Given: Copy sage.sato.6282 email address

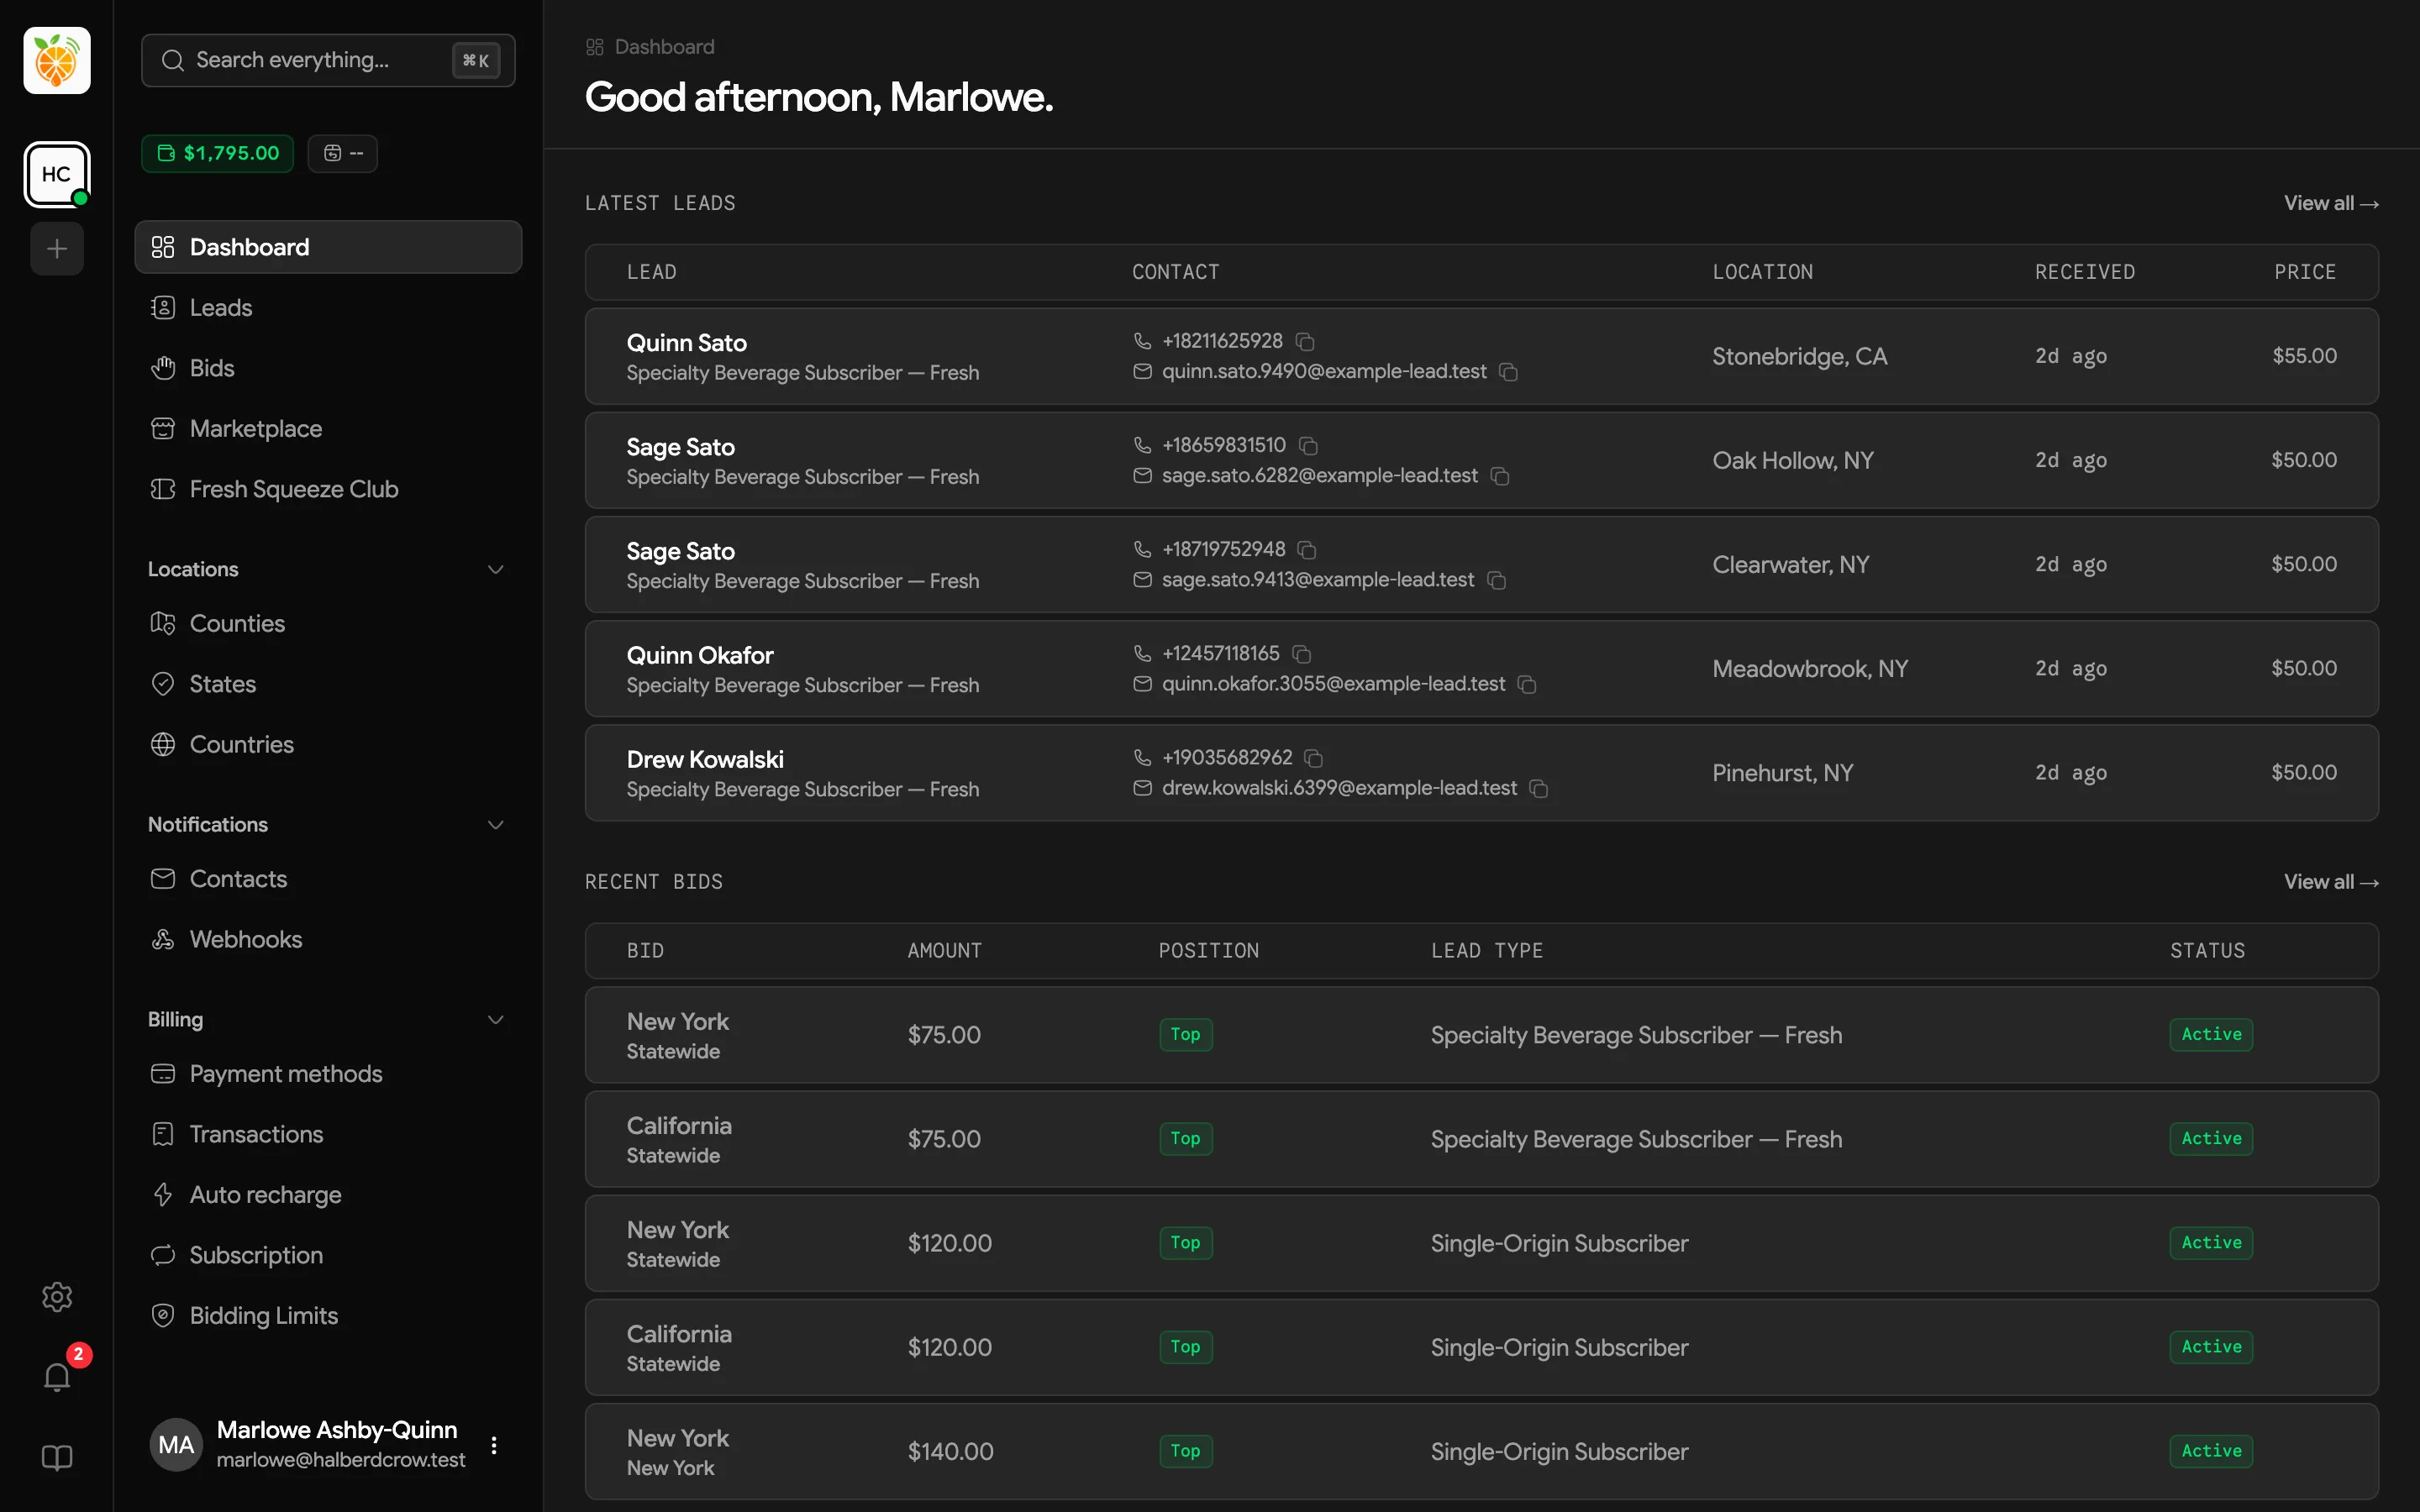Looking at the screenshot, I should click(x=1500, y=476).
